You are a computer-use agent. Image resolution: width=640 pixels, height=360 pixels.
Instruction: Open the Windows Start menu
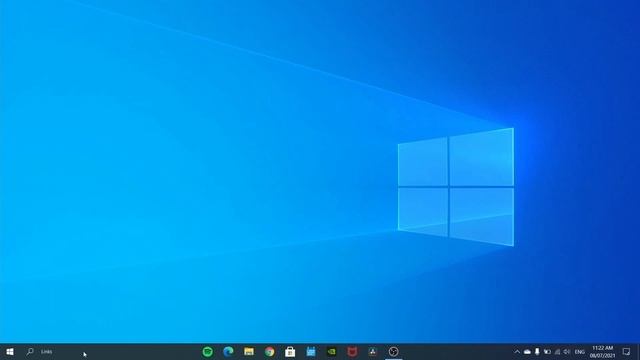[x=10, y=351]
